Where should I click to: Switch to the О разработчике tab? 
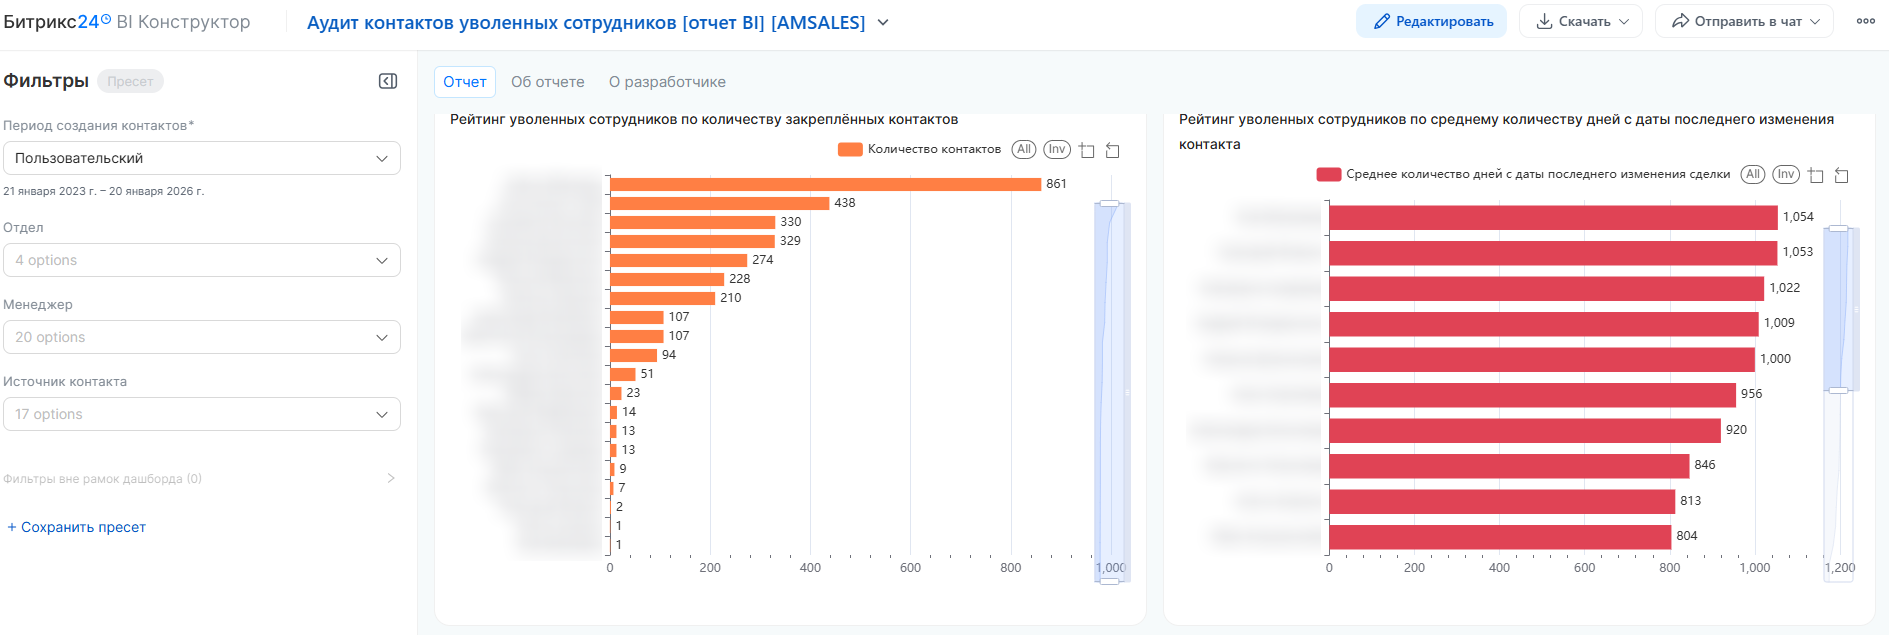(667, 82)
